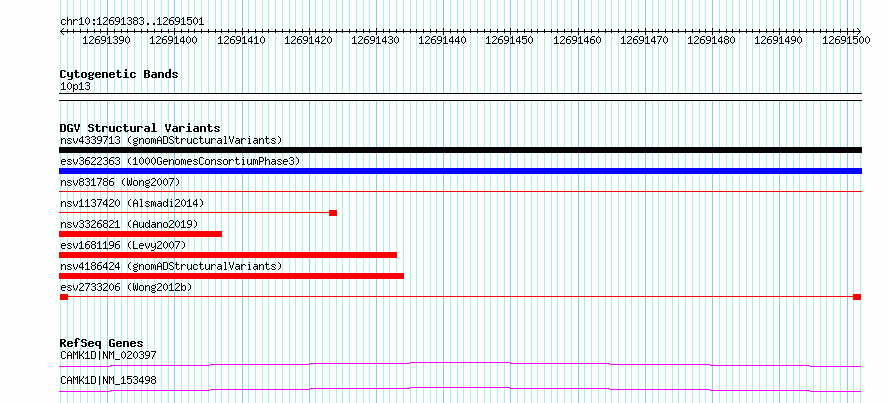
Task: Open the esv3622363 (1000GenomesConsortiumPhase3) label
Action: [x=180, y=161]
